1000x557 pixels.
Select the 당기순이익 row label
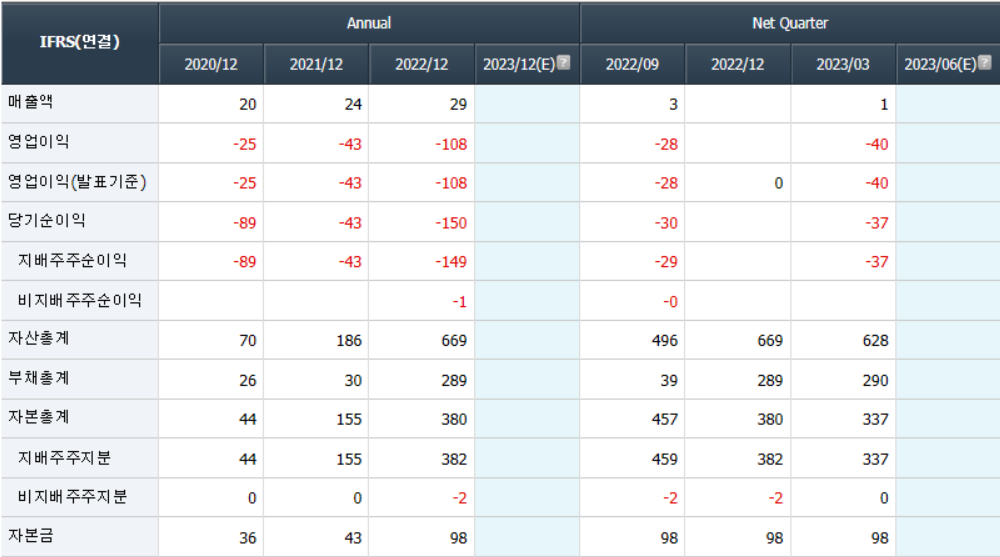click(47, 221)
